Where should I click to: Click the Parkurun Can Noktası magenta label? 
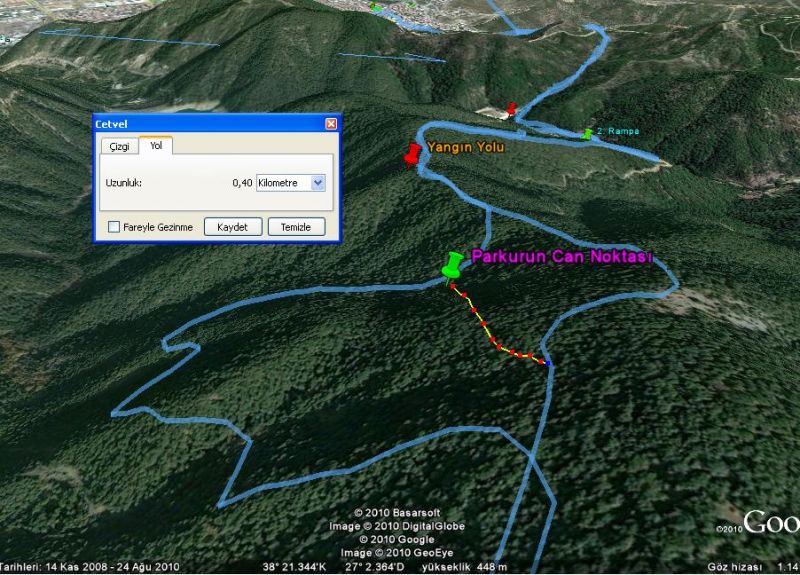[x=561, y=257]
